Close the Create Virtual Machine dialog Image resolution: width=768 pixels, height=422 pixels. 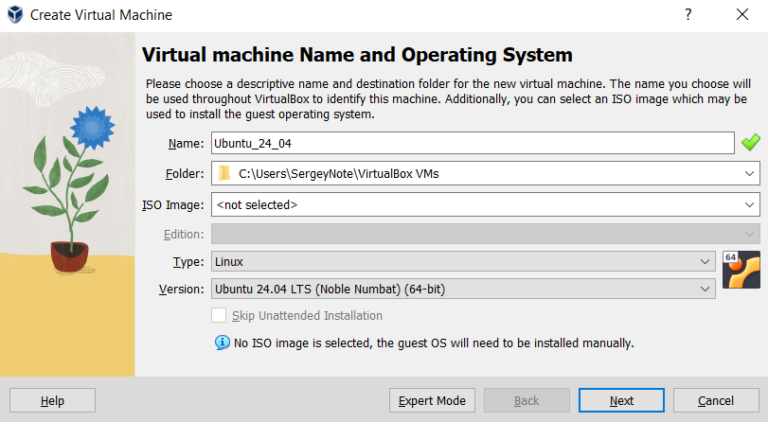742,15
